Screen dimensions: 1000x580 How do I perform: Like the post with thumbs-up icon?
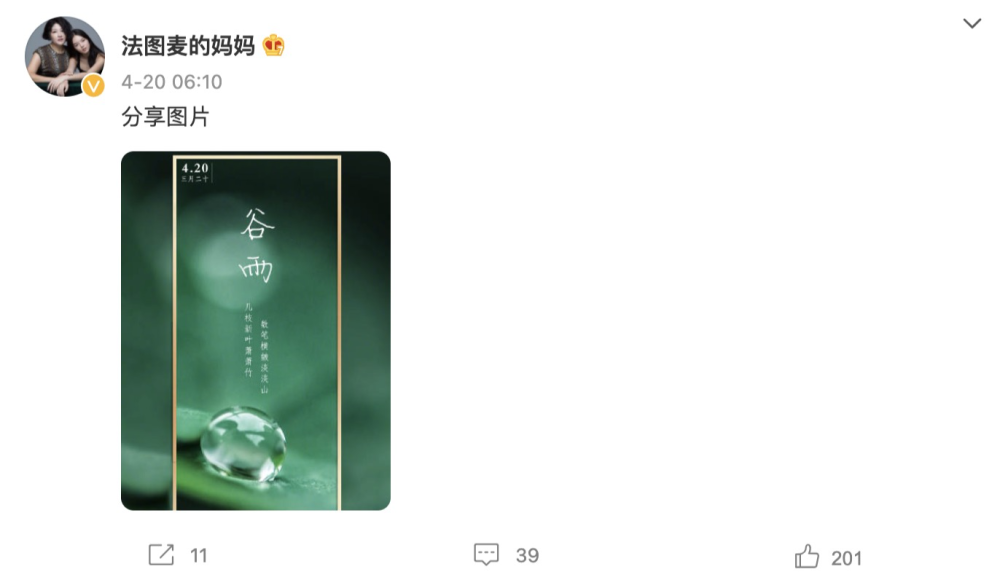click(x=807, y=556)
